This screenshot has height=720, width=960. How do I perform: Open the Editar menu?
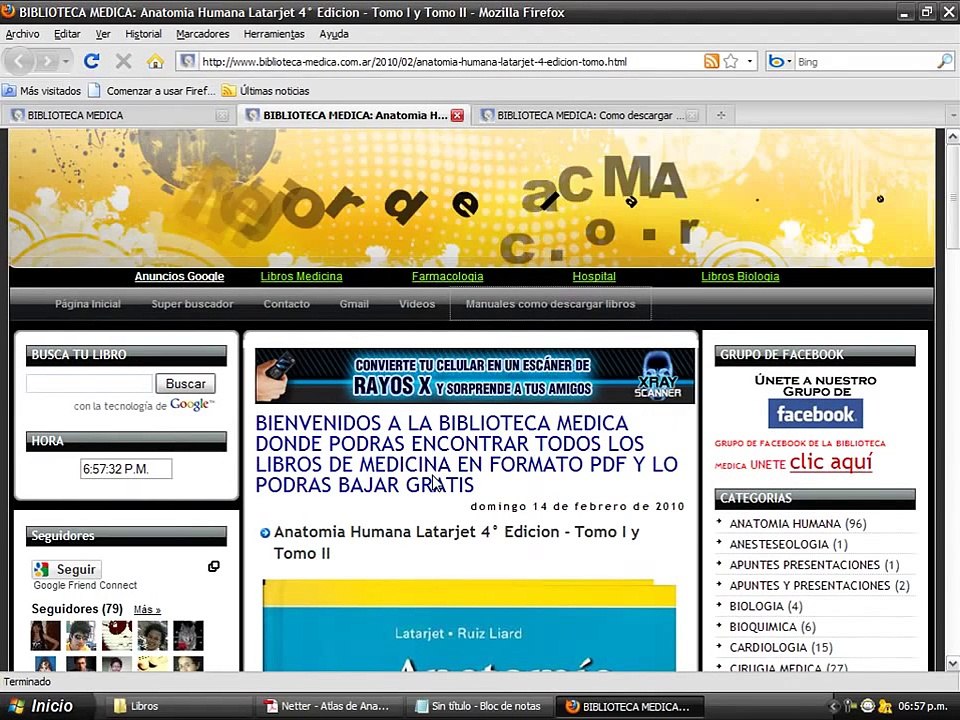[x=67, y=34]
